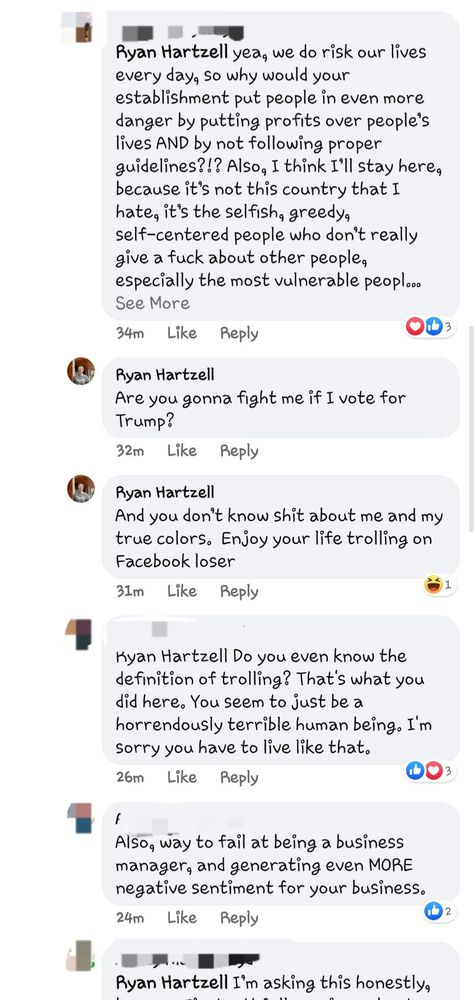Expand first comment with See More
This screenshot has height=1000, width=474.
point(152,303)
